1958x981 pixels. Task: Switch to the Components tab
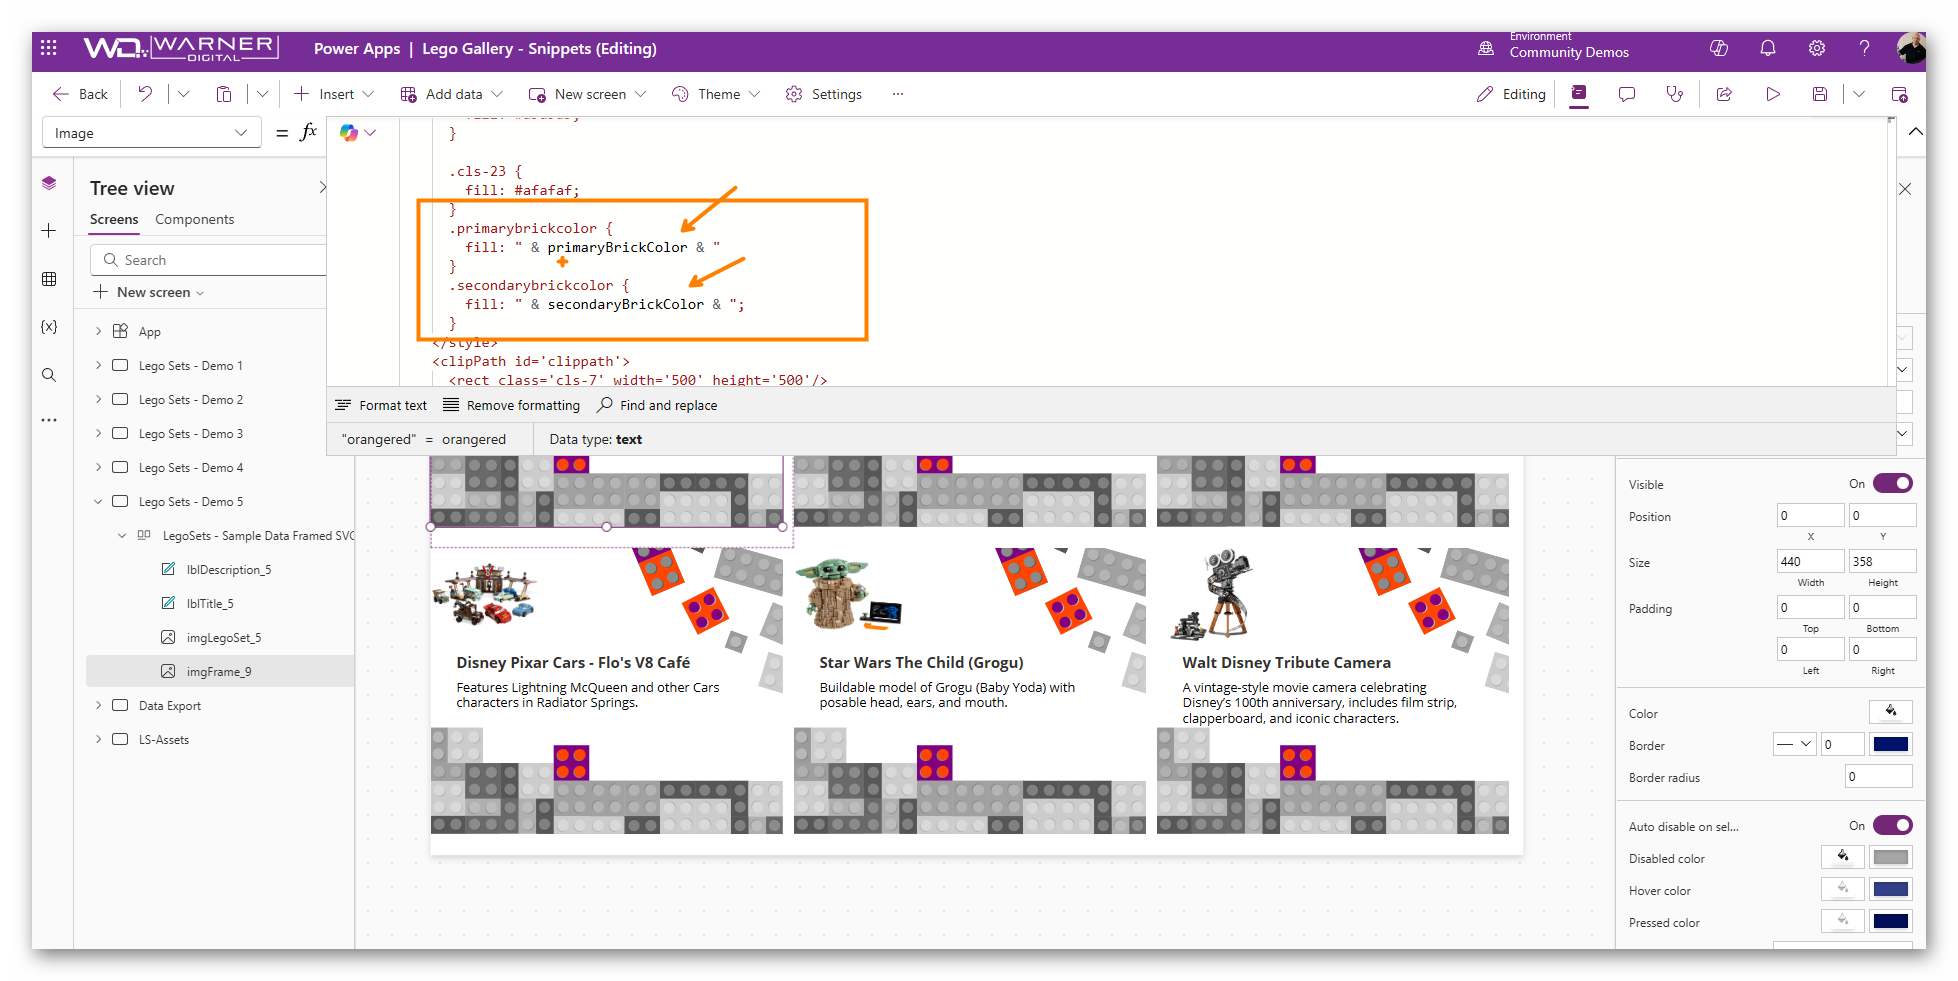tap(194, 220)
